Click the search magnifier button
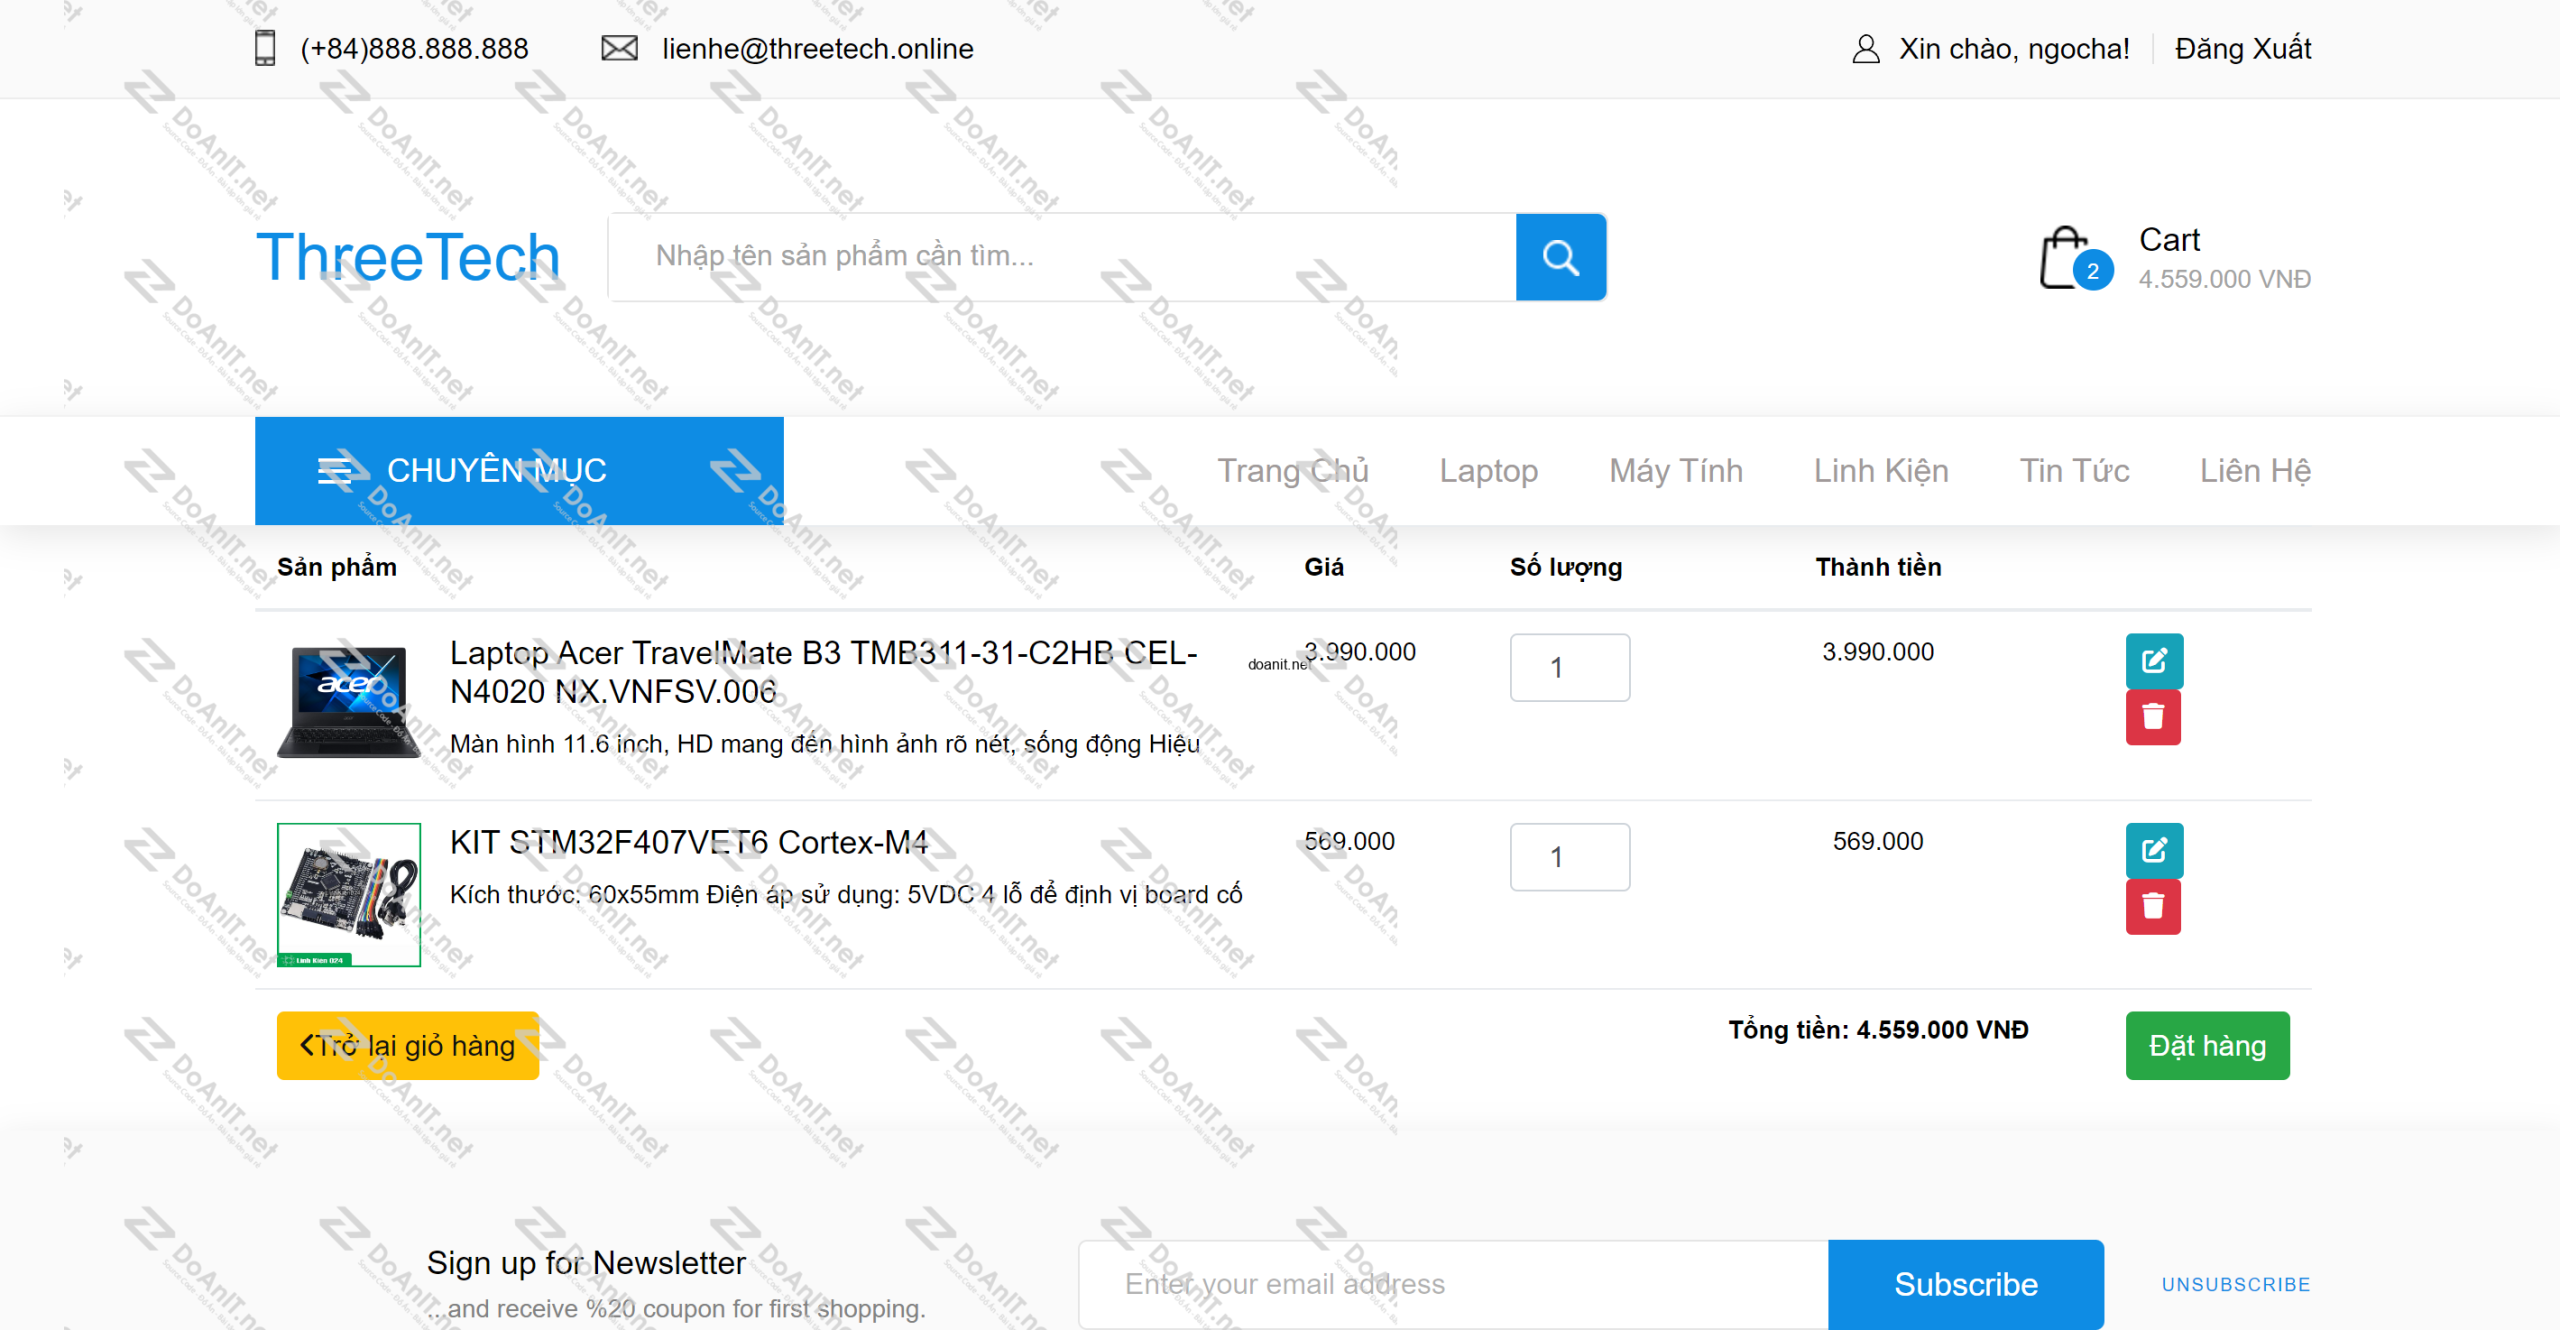Image resolution: width=2560 pixels, height=1330 pixels. [x=1560, y=257]
